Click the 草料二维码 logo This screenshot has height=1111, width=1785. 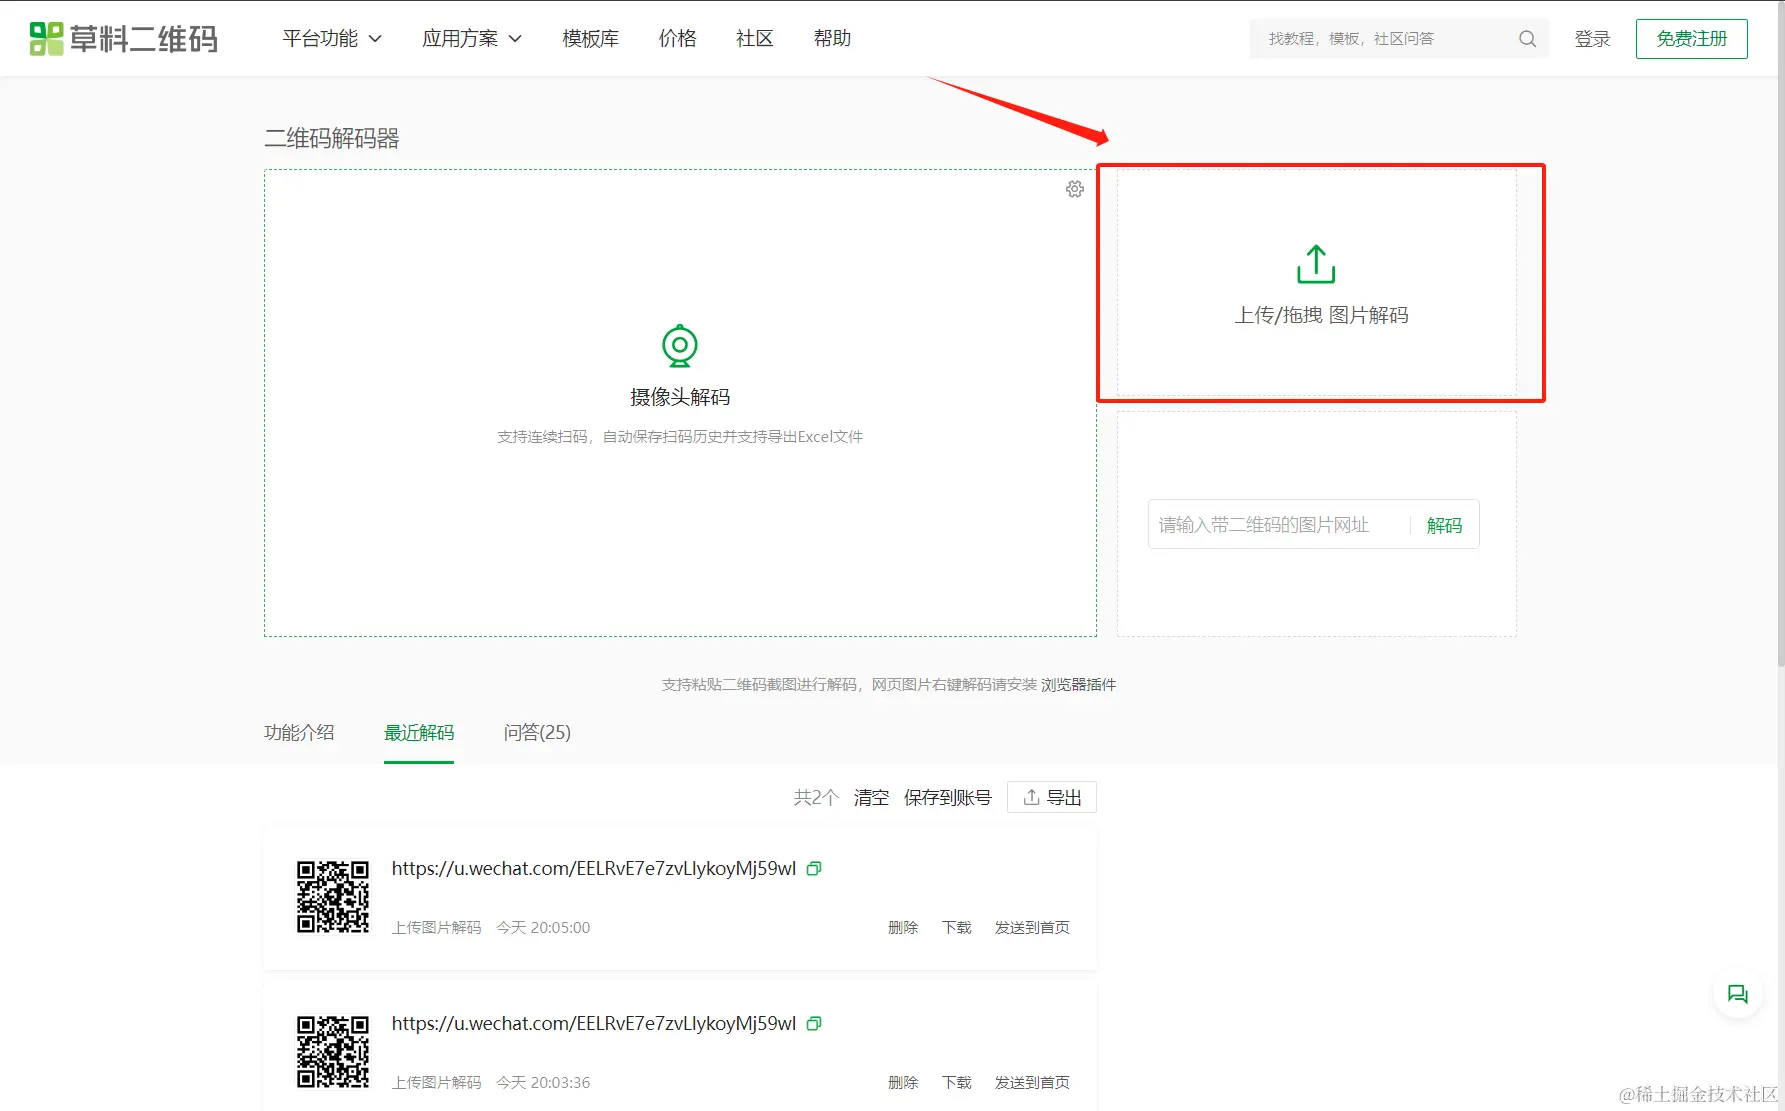[x=123, y=38]
